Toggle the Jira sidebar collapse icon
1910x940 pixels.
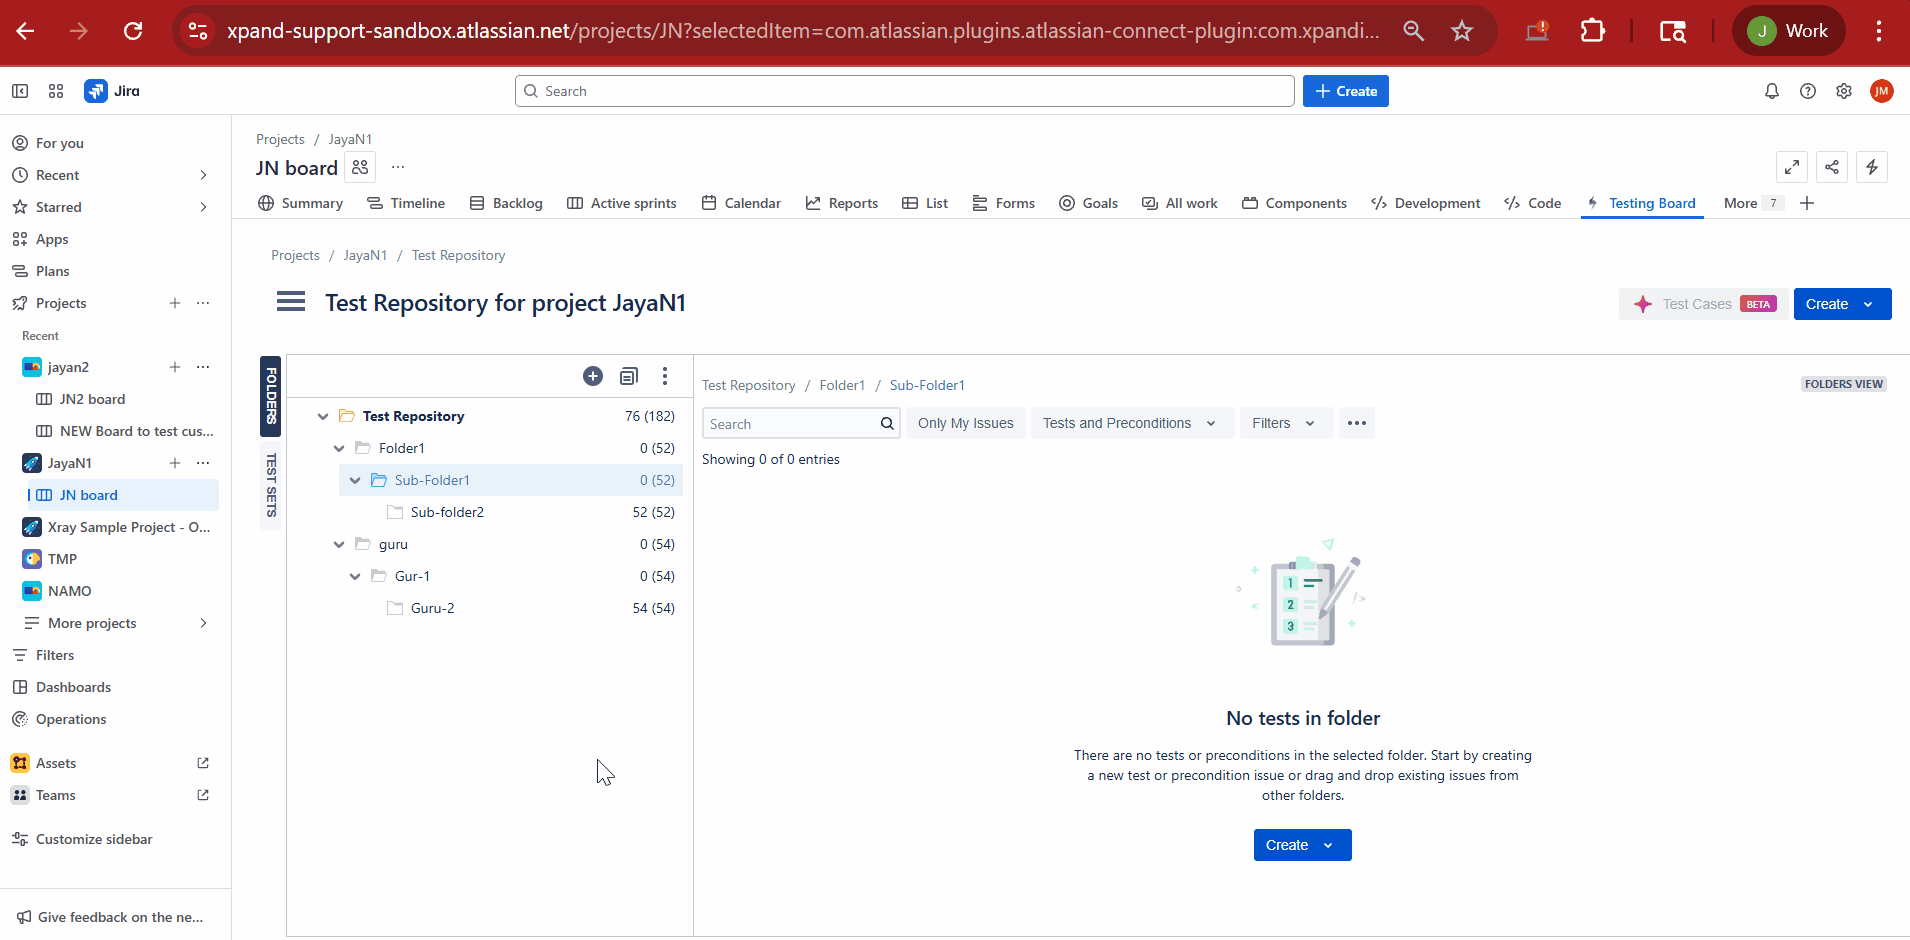point(20,91)
